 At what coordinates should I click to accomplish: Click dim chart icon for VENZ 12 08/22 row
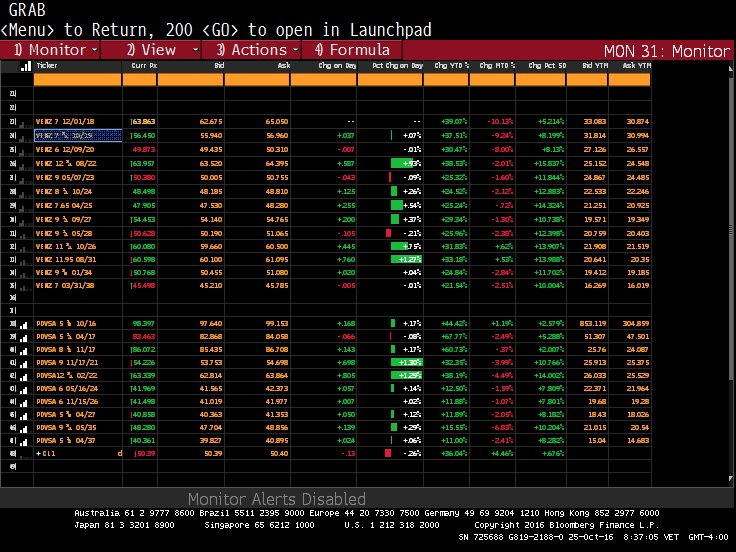[x=23, y=165]
